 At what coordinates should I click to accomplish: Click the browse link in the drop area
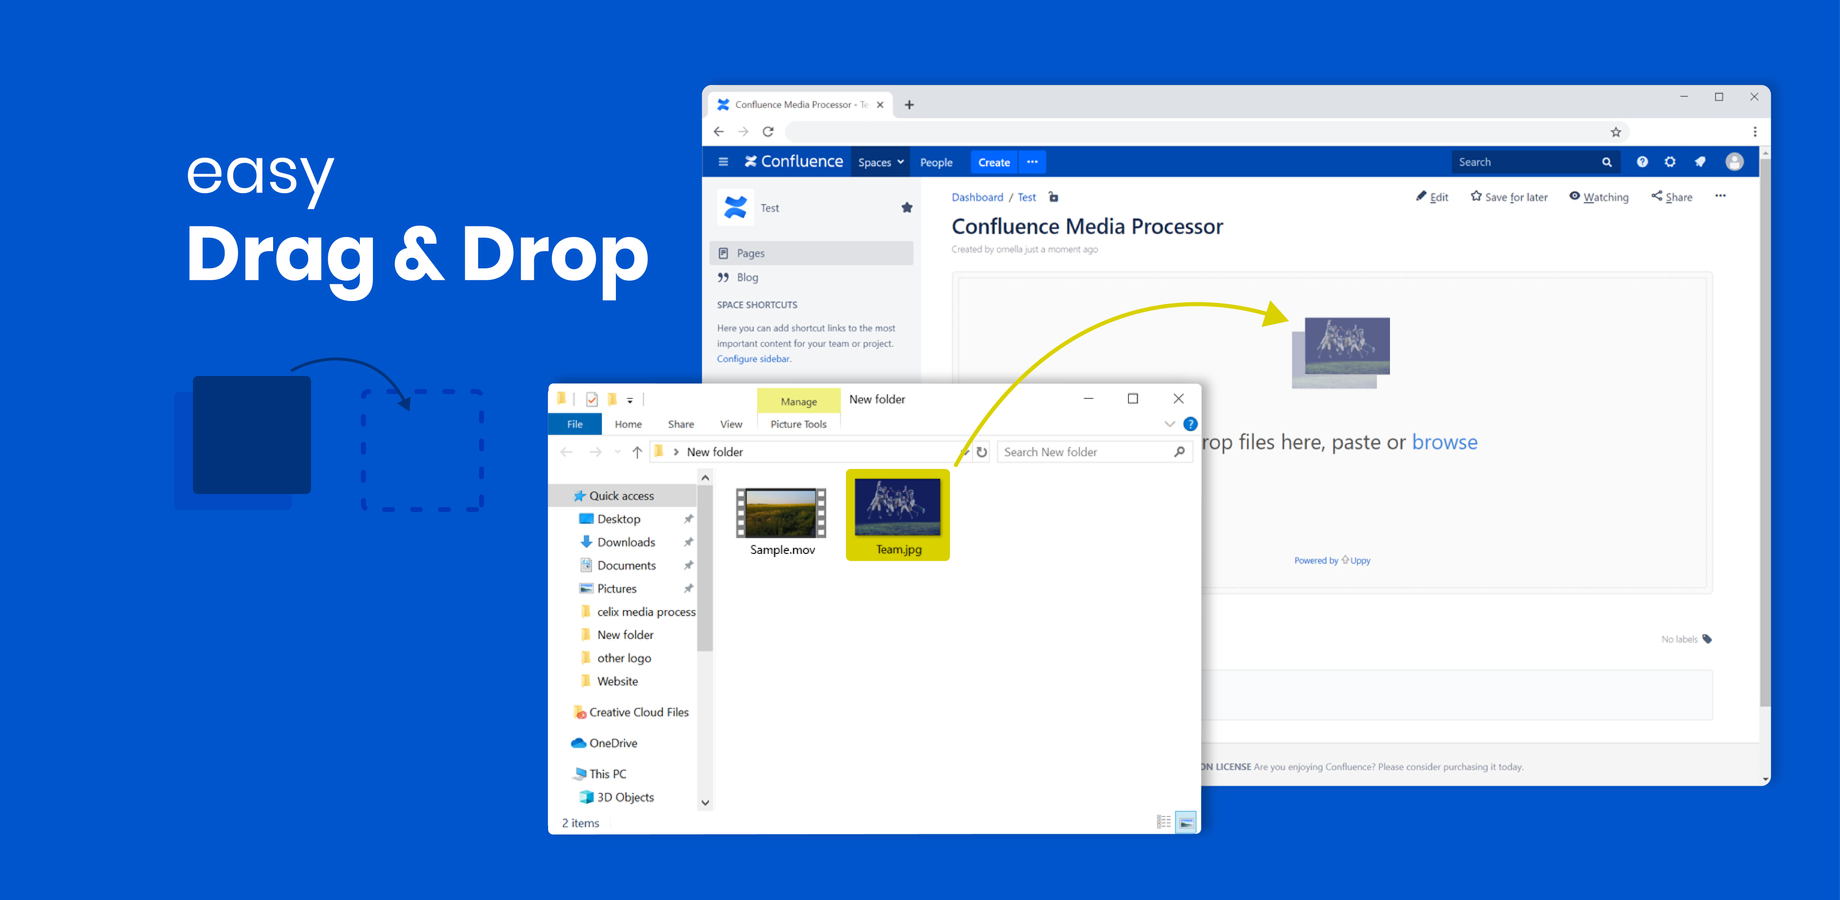coord(1445,442)
